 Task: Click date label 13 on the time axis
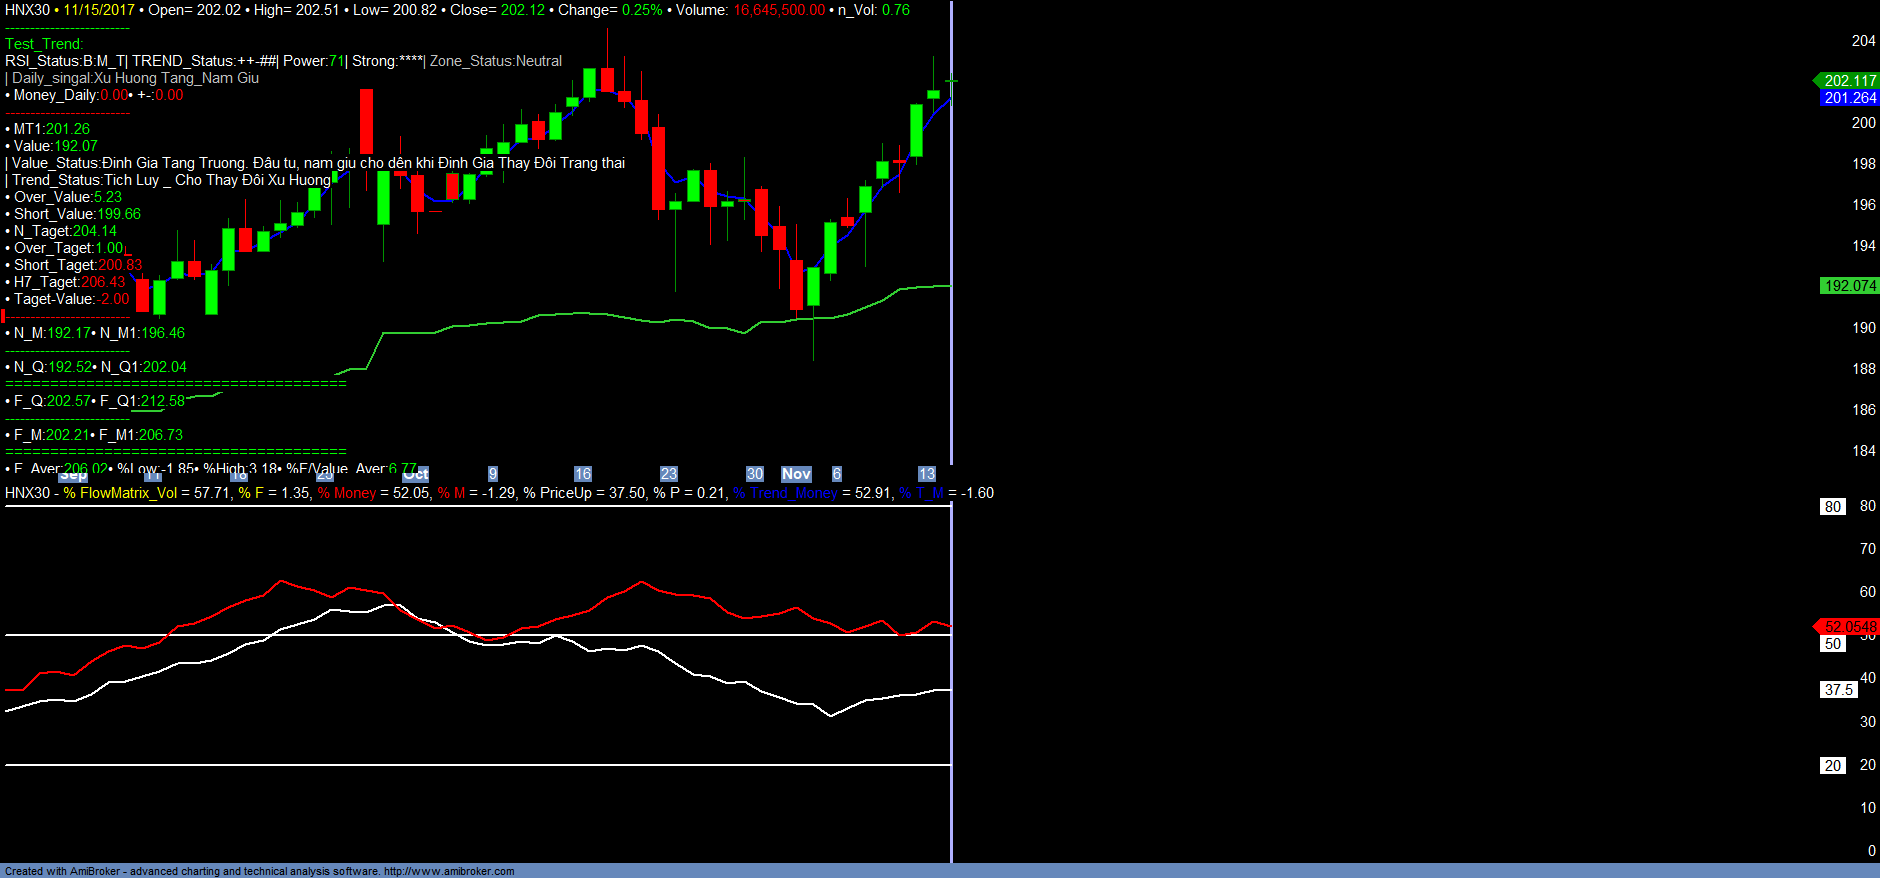pos(927,474)
